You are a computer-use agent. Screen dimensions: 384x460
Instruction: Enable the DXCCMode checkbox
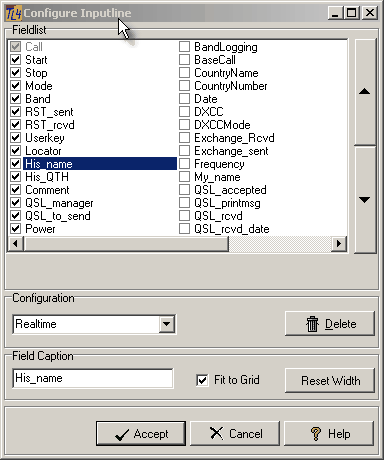point(184,125)
